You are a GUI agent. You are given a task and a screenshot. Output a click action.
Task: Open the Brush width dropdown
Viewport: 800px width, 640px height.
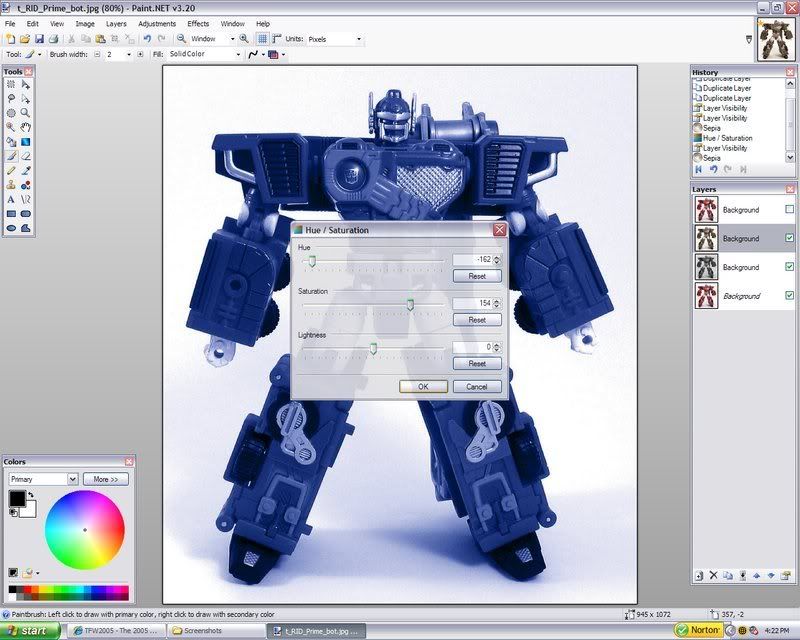(129, 54)
